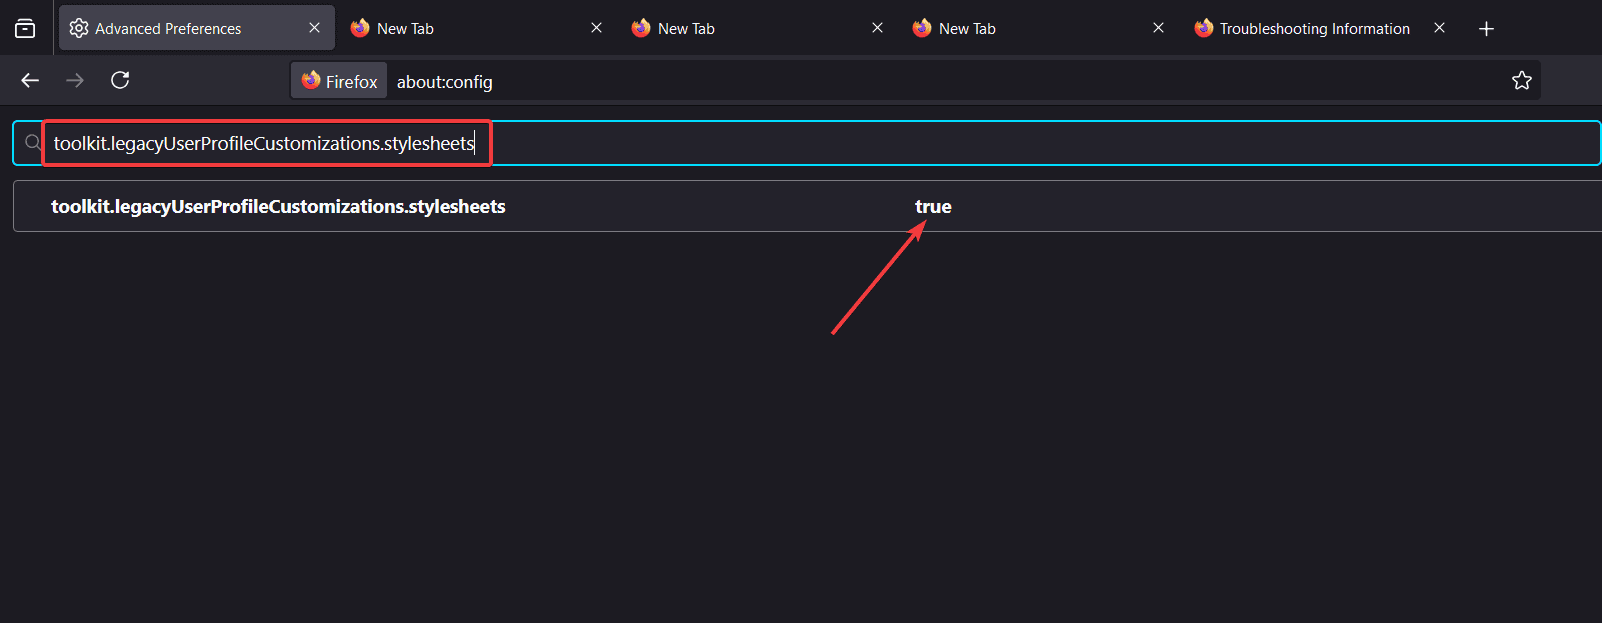1602x623 pixels.
Task: Click the back navigation arrow
Action: pyautogui.click(x=30, y=80)
